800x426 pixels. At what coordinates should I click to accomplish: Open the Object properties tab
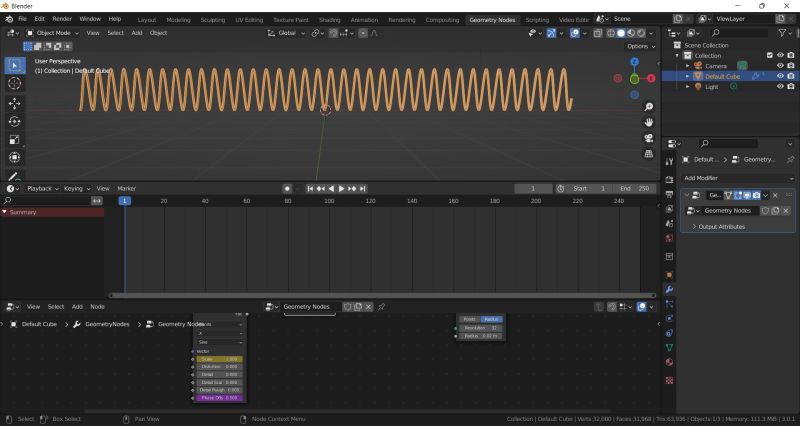[669, 275]
